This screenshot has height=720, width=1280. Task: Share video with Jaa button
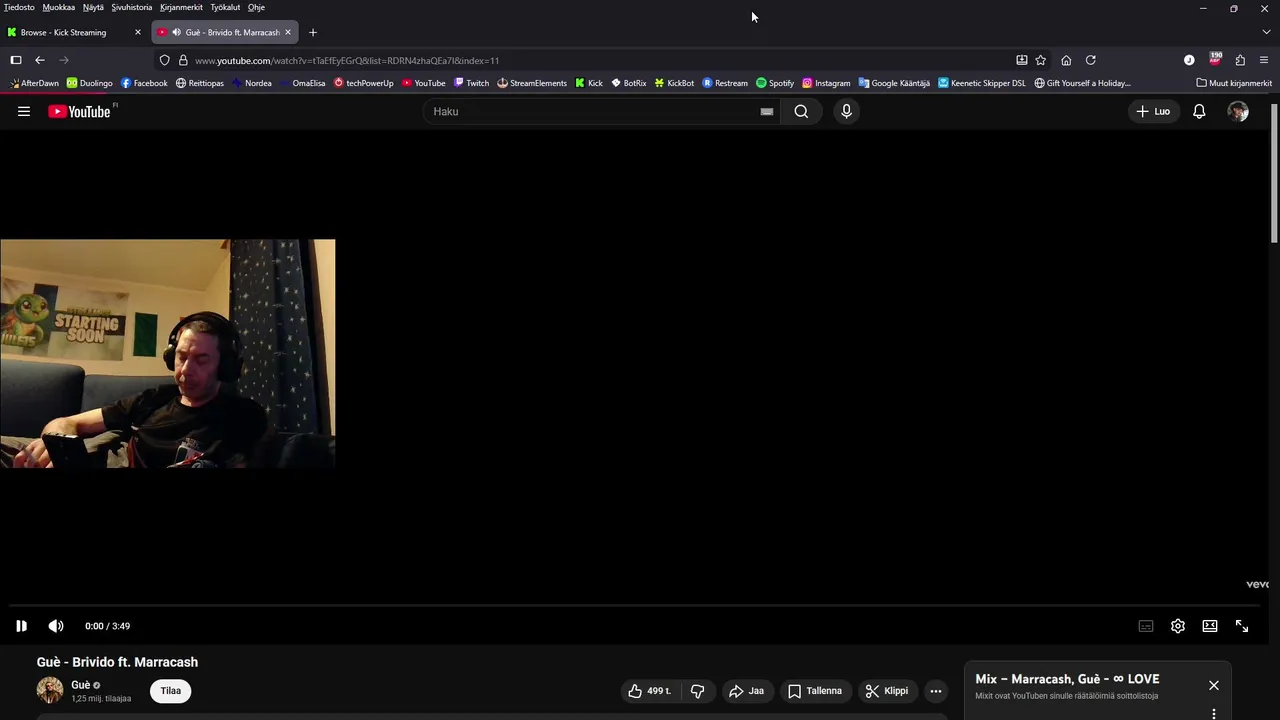[x=746, y=691]
